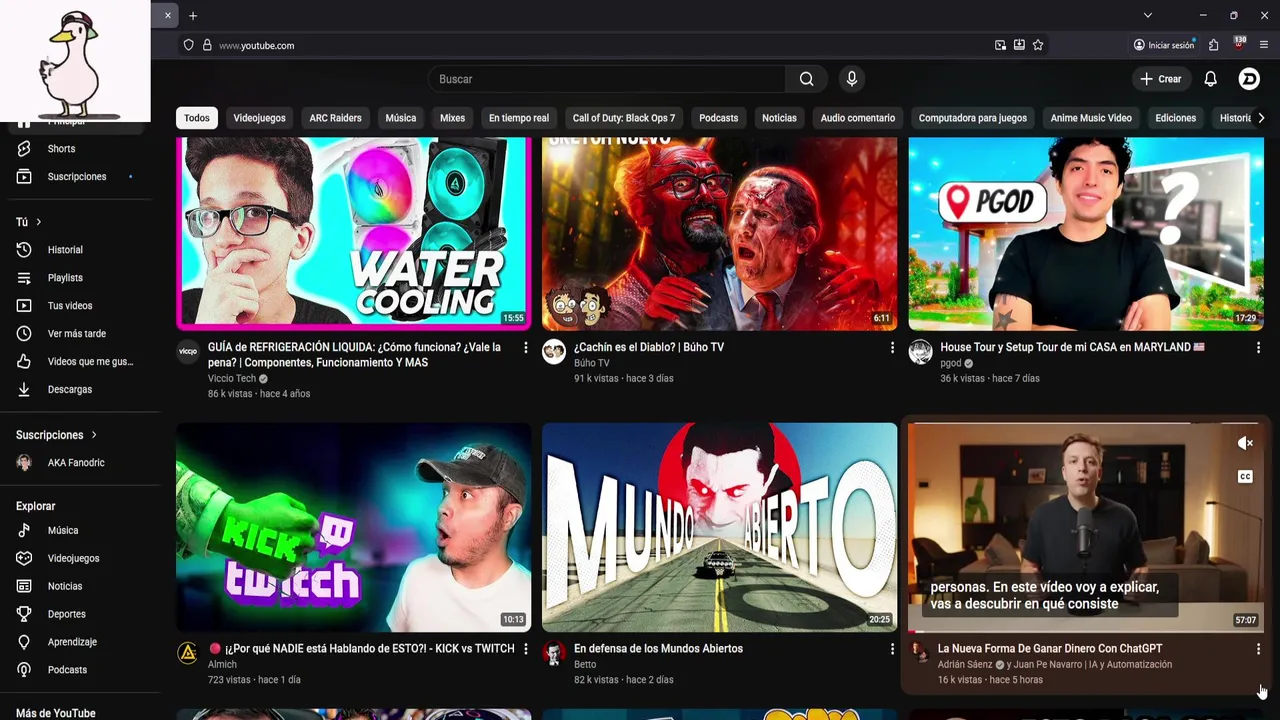Expand the Tú section
The image size is (1280, 720).
click(x=29, y=222)
